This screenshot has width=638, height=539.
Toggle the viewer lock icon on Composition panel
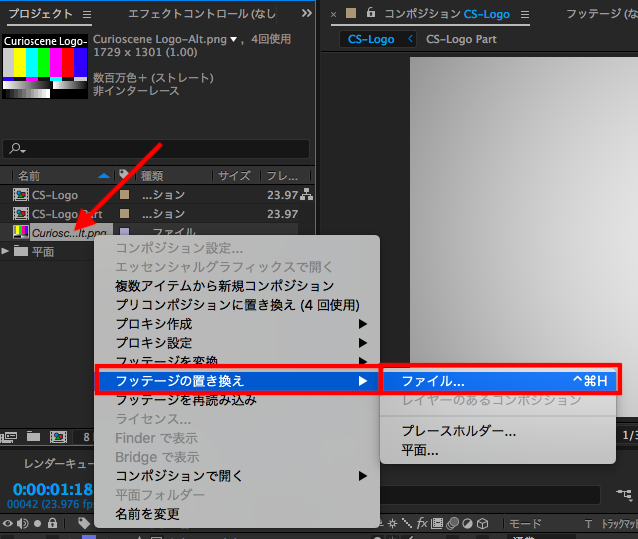pos(371,13)
